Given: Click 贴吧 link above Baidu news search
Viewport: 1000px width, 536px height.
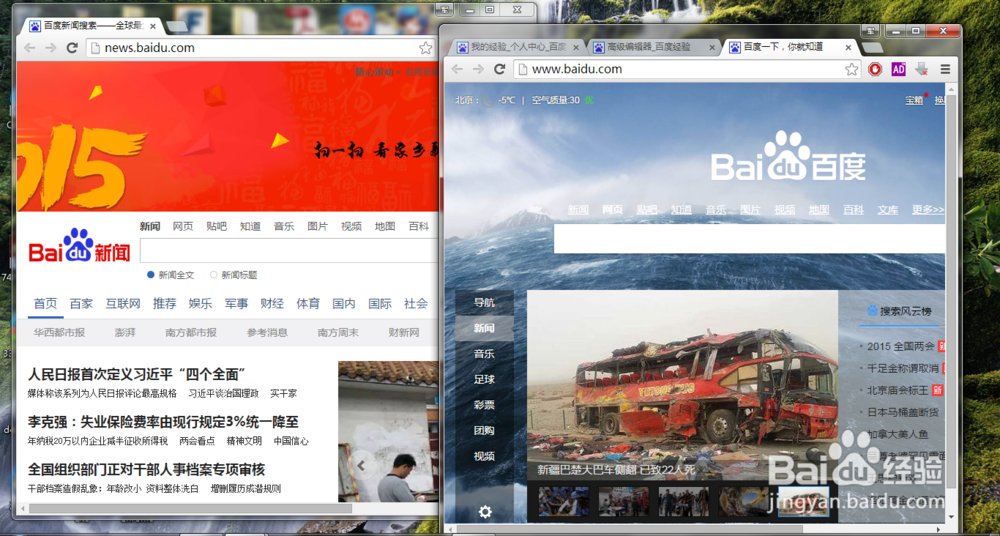Looking at the screenshot, I should tap(216, 226).
